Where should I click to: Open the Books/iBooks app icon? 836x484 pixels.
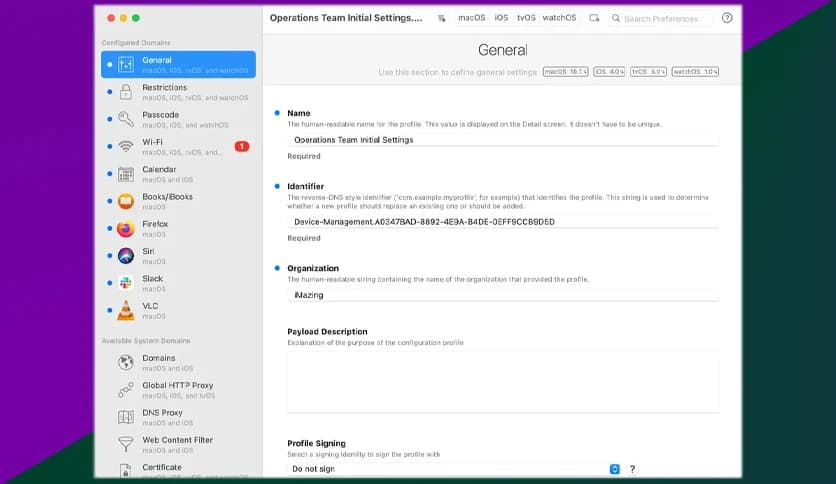click(x=126, y=201)
